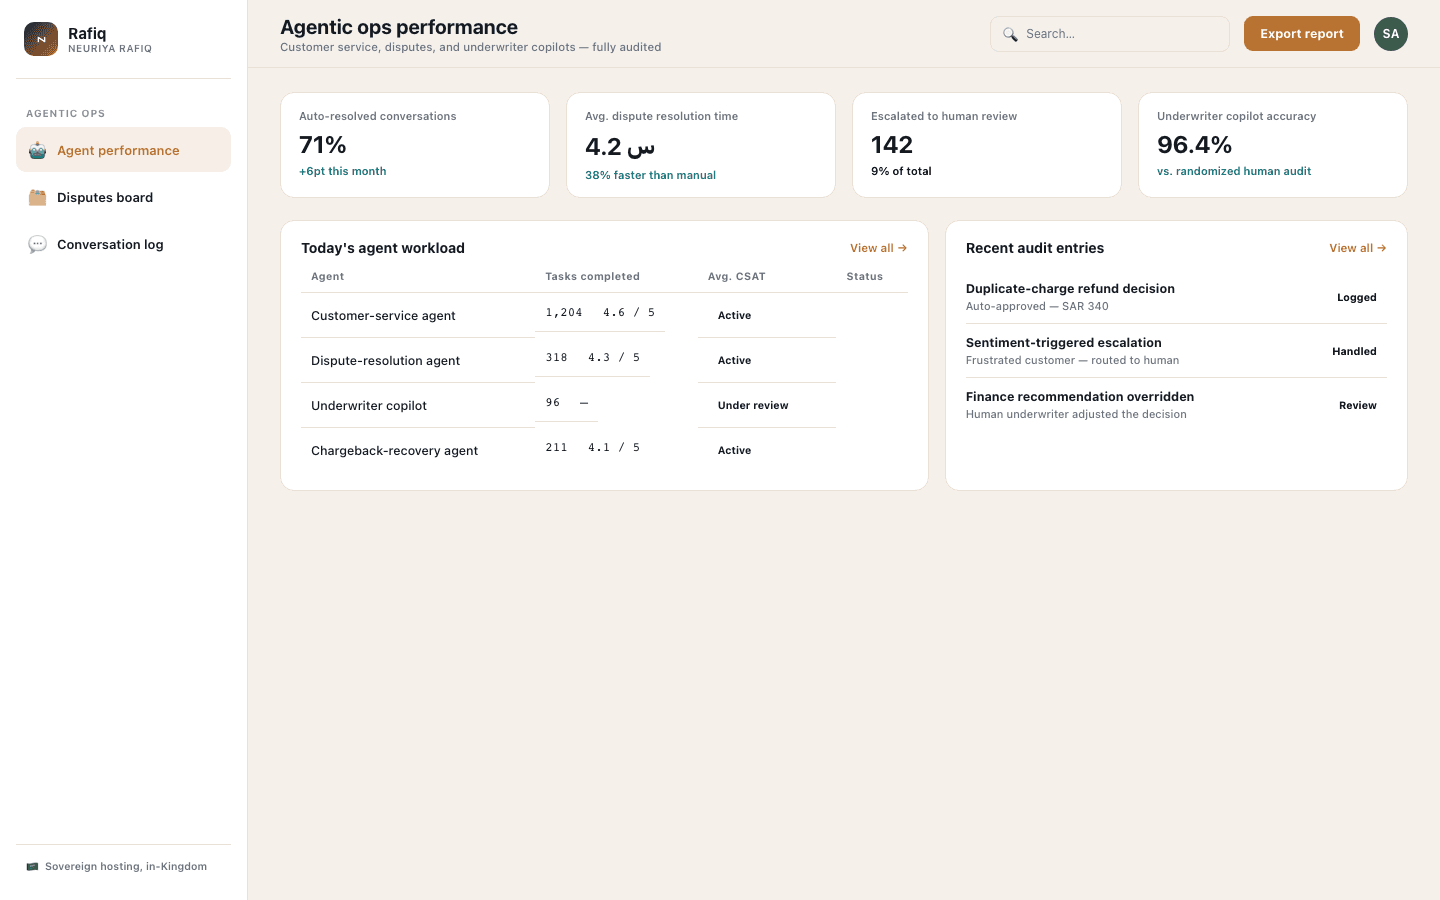Click the Logged status tag
The width and height of the screenshot is (1440, 900).
coord(1357,298)
